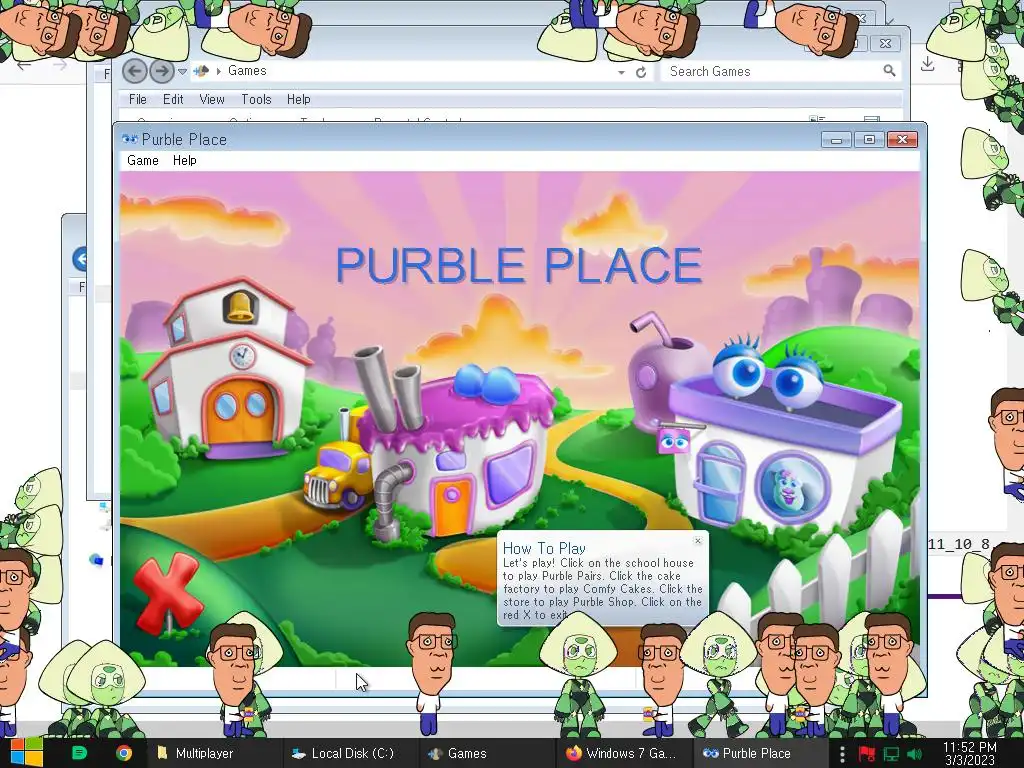Switch to Games taskbar button
The height and width of the screenshot is (768, 1024).
coord(485,753)
